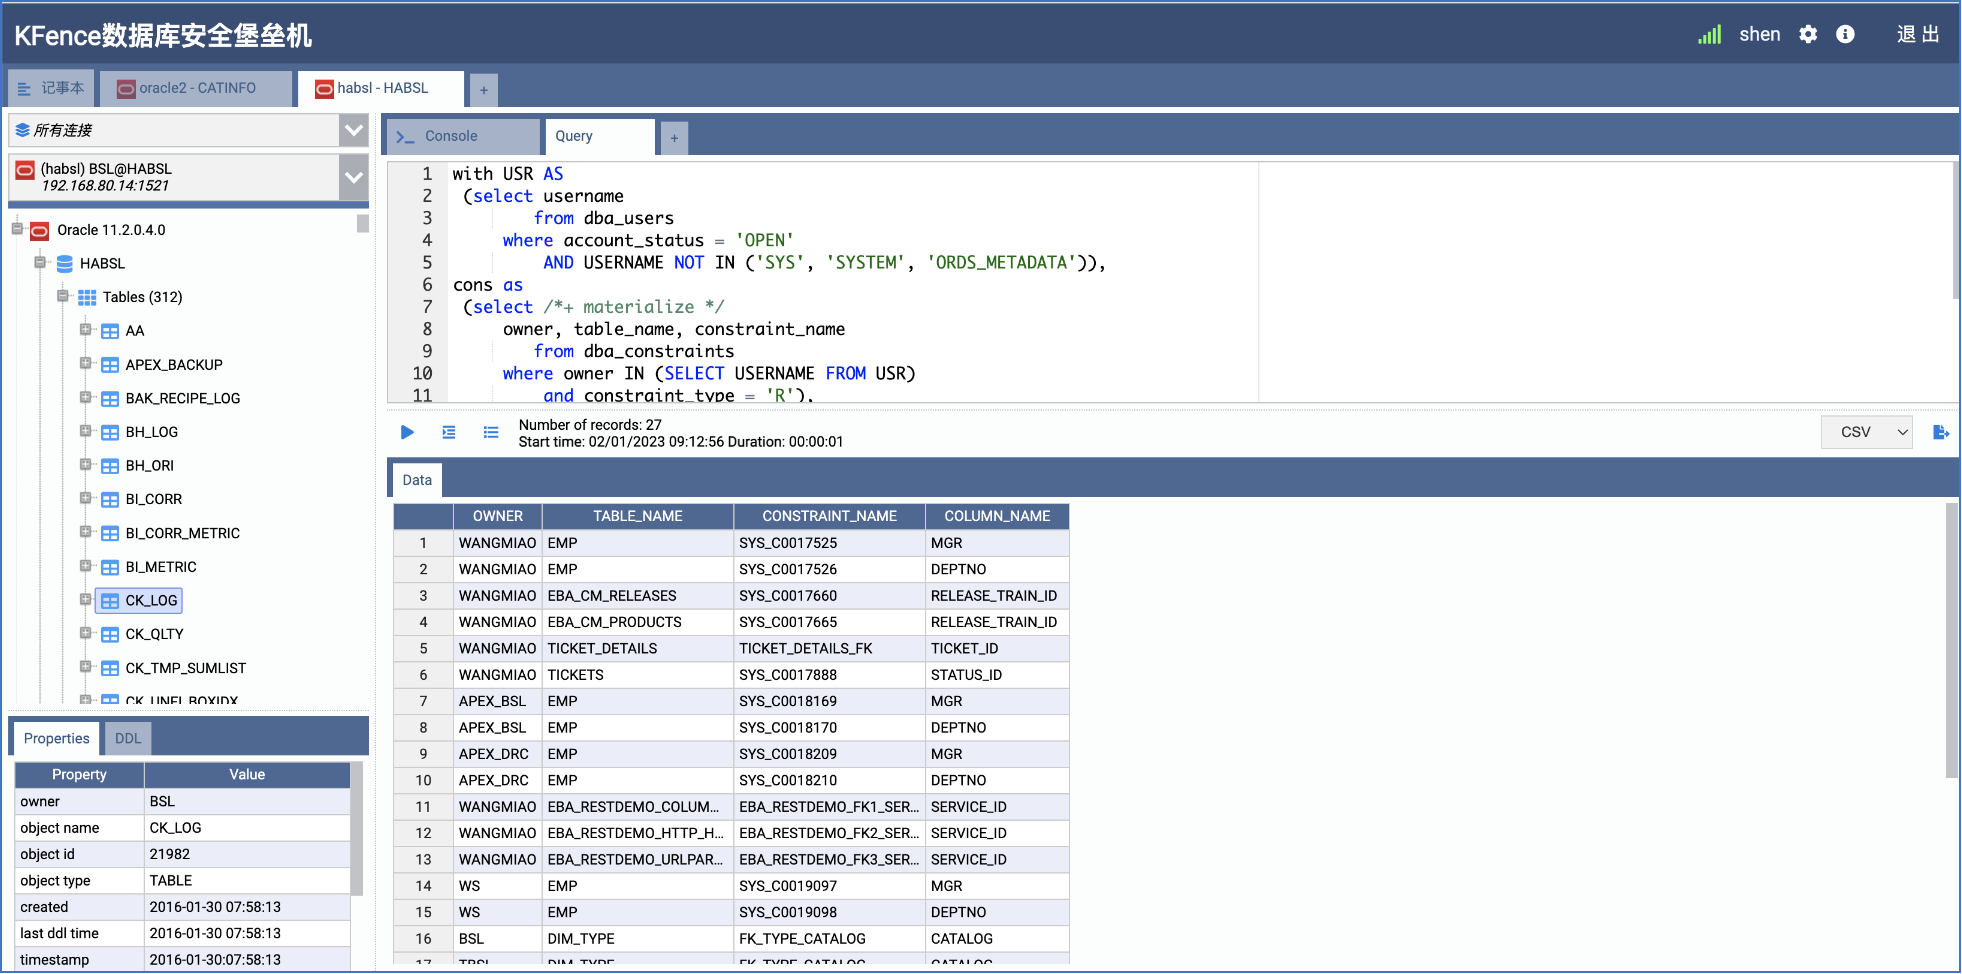Run the query with the play icon
The width and height of the screenshot is (1962, 974).
pyautogui.click(x=407, y=432)
